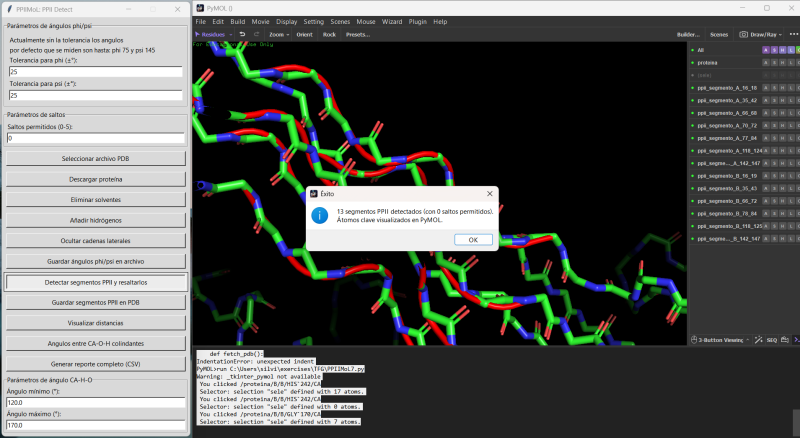Toggle the SEQ sequence viewer icon

pyautogui.click(x=771, y=339)
